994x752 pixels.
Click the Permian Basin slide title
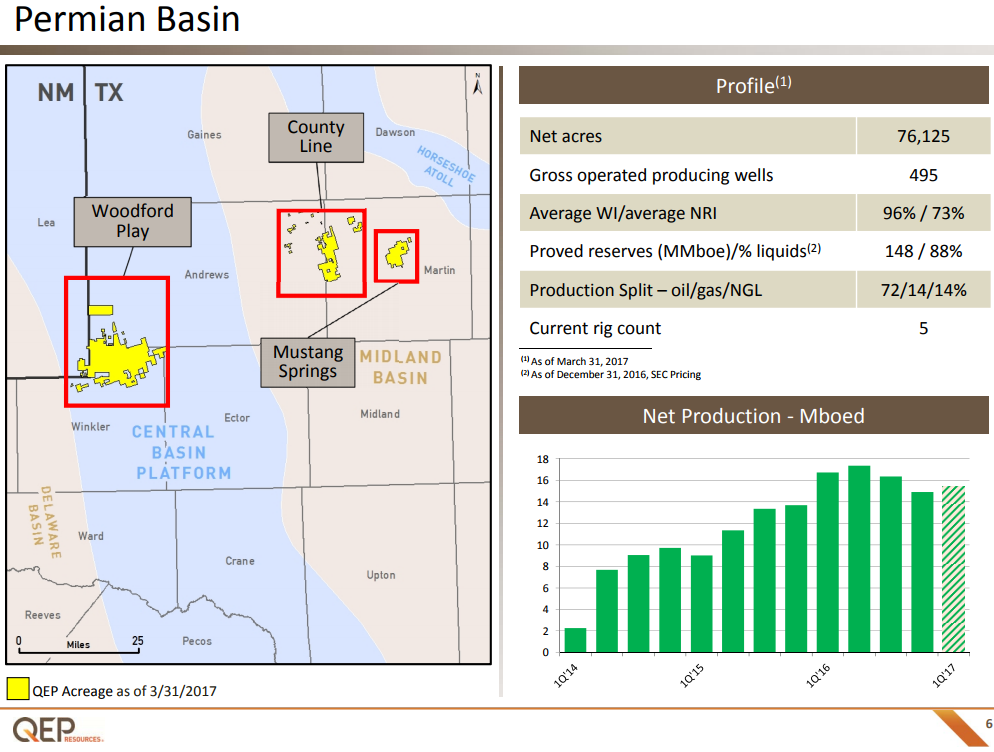tap(127, 20)
